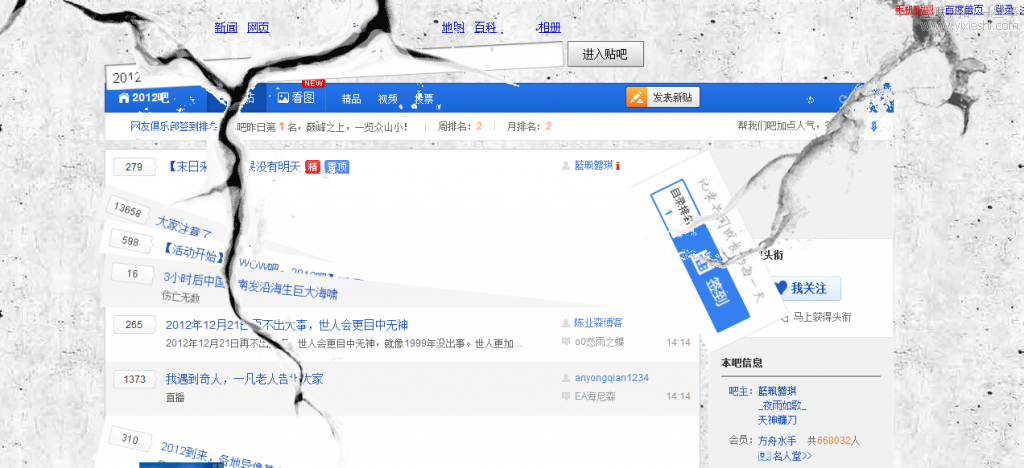The height and width of the screenshot is (468, 1024).
Task: Click the 就像1999年没出事 preview text
Action: [x=423, y=343]
